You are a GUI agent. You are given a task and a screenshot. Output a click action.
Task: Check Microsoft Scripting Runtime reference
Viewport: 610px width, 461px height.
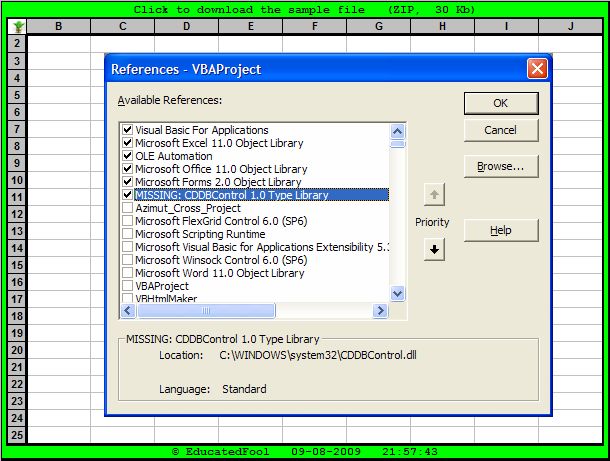coord(128,234)
